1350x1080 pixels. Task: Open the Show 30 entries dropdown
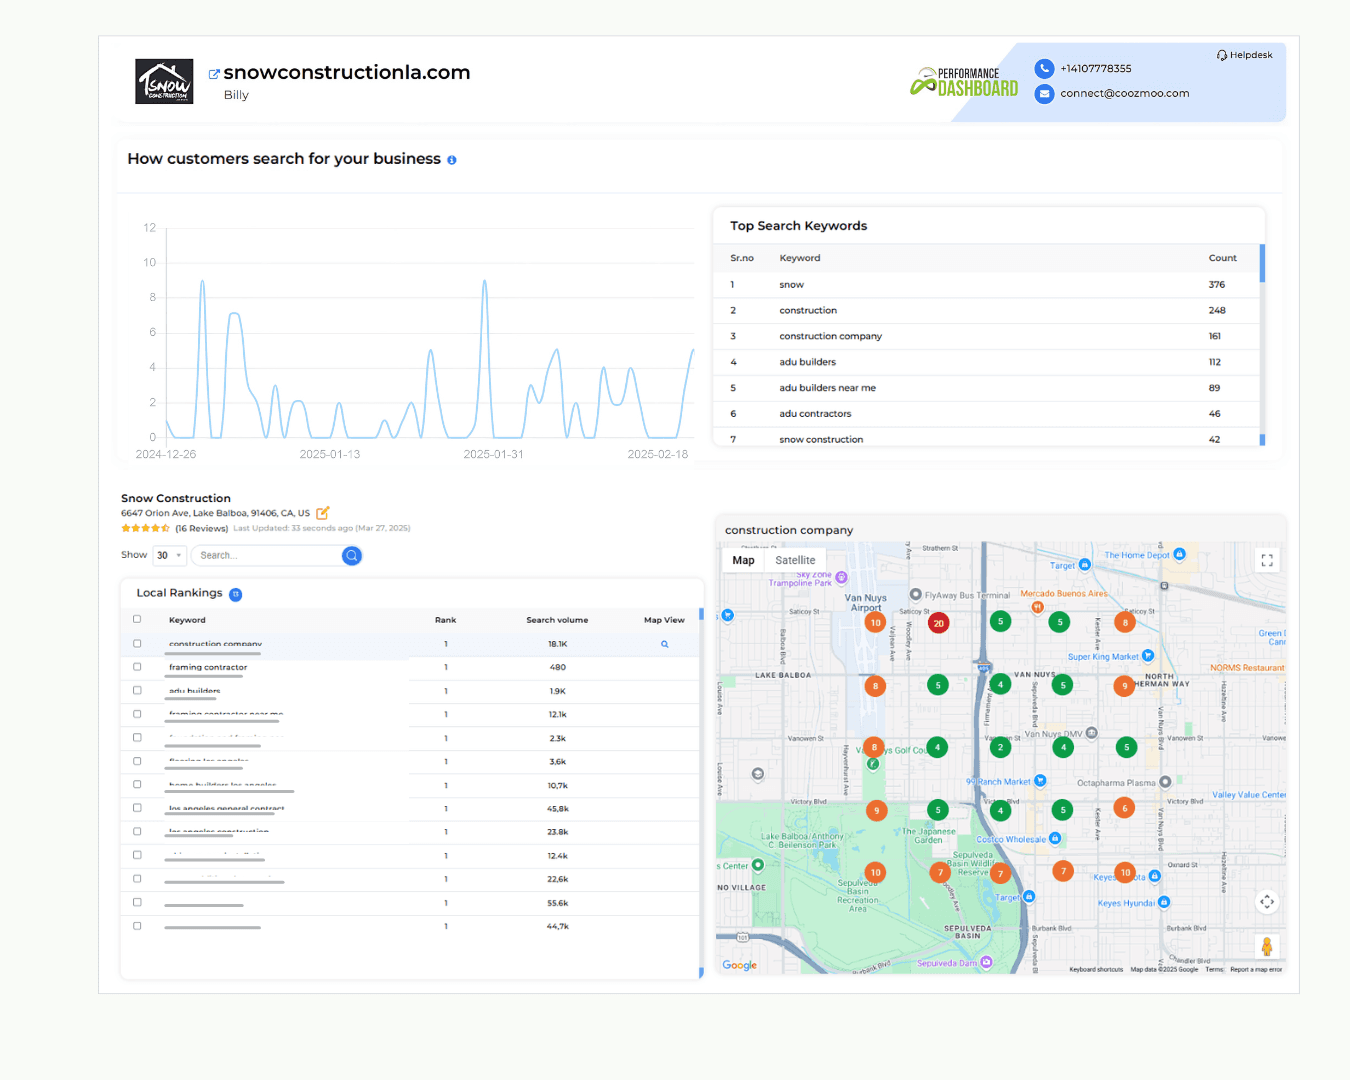pos(169,555)
